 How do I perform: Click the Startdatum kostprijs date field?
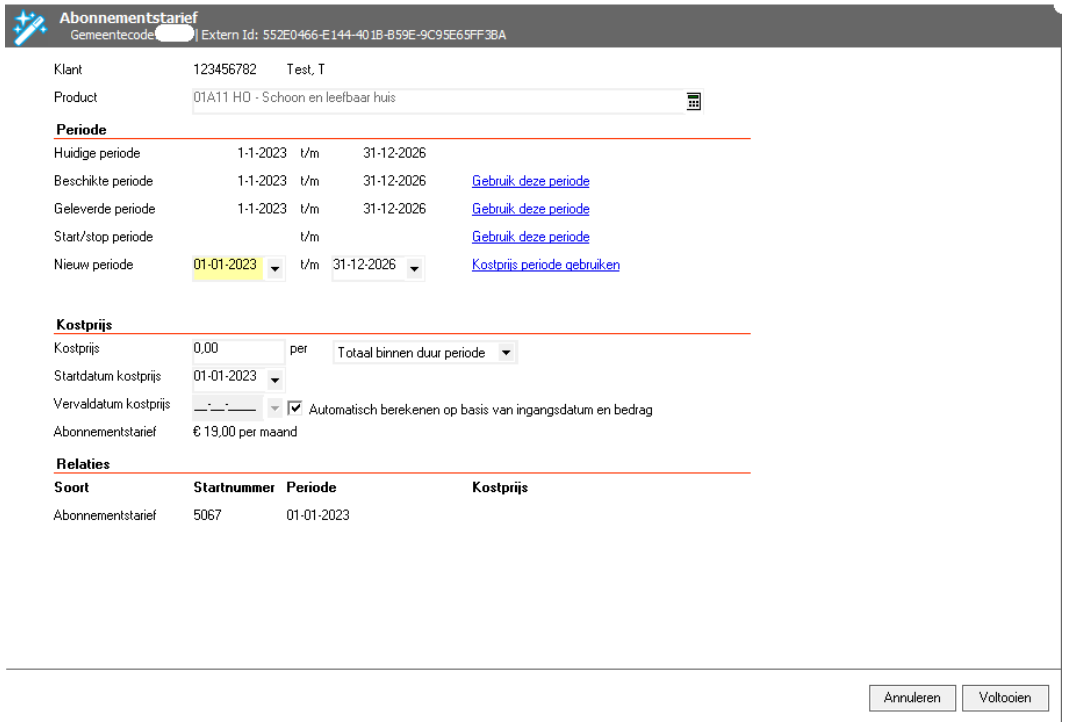pyautogui.click(x=227, y=377)
